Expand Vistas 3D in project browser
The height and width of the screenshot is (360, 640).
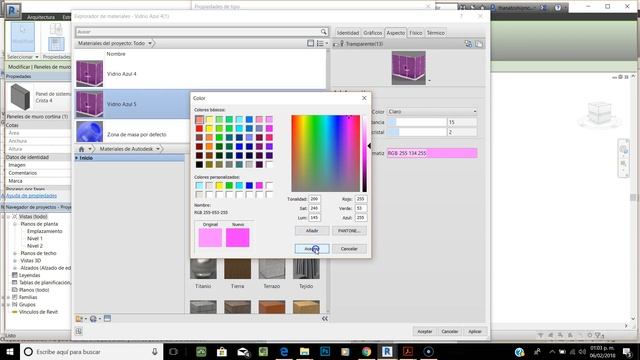click(15, 260)
